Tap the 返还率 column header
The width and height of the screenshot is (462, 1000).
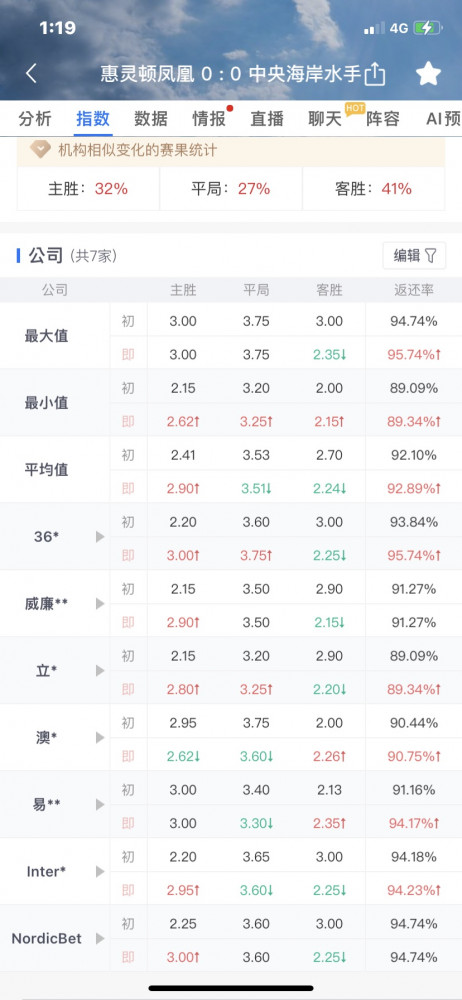(x=414, y=290)
